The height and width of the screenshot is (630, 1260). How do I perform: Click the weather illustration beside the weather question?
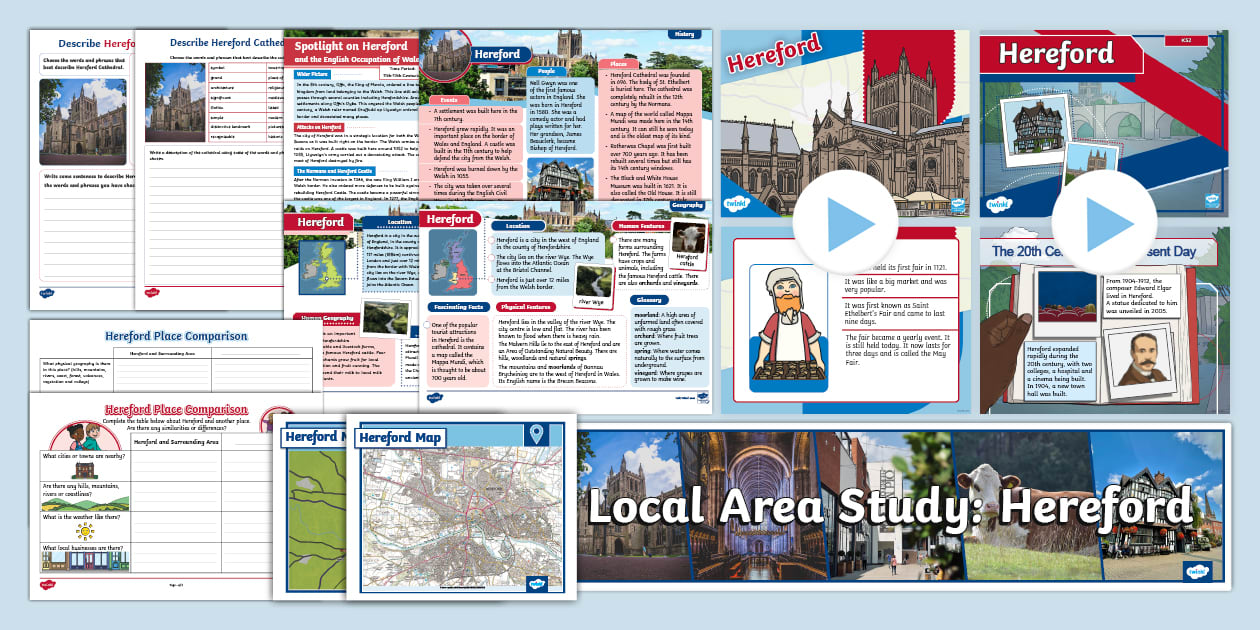point(83,529)
